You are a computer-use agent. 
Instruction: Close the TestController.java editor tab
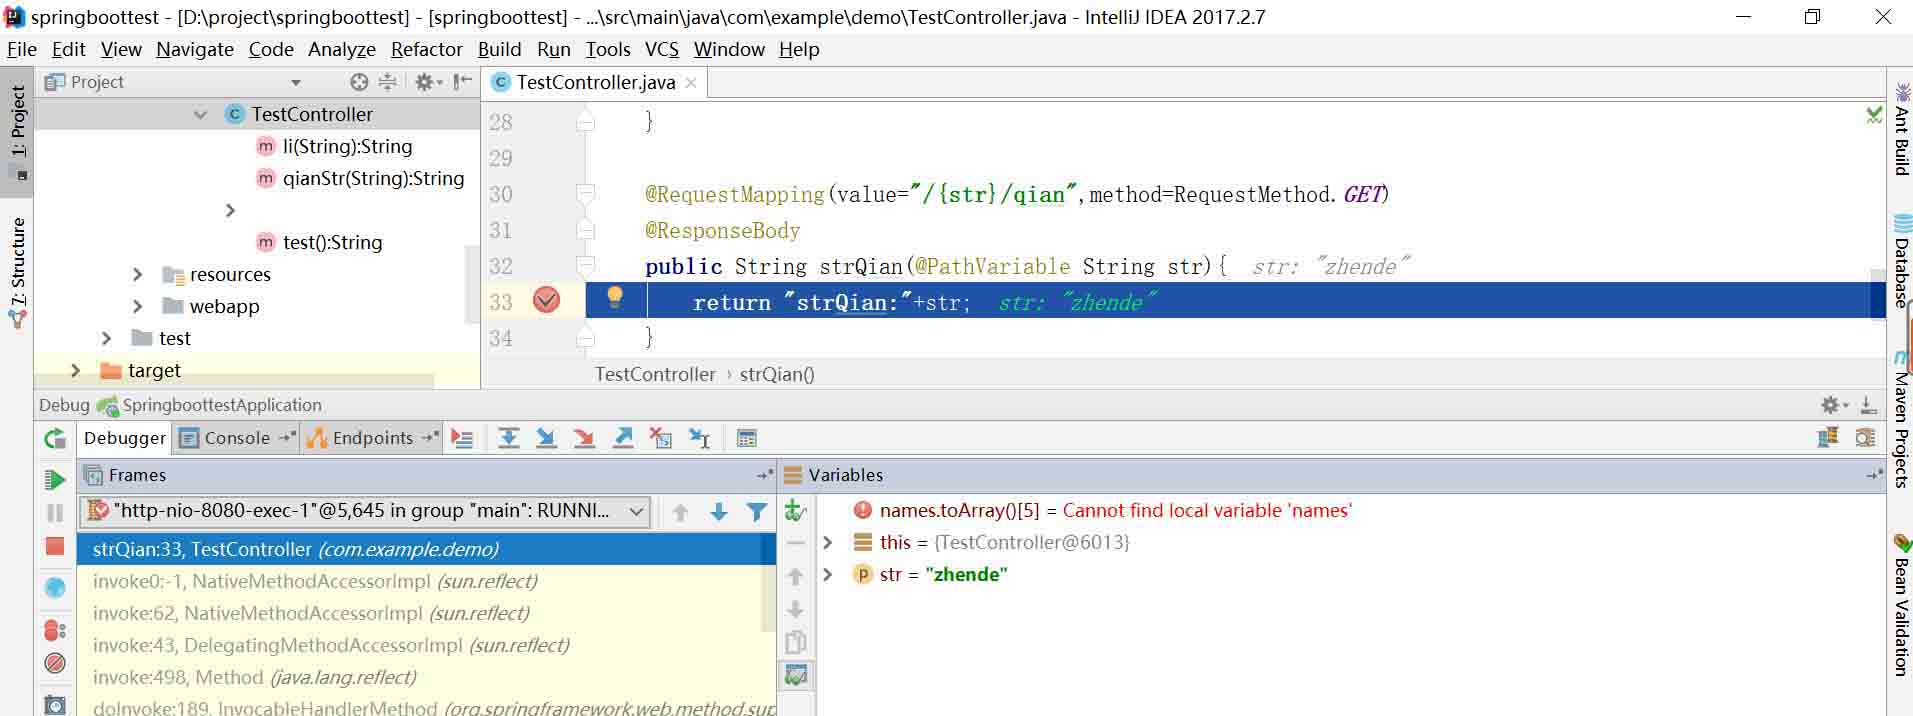coord(691,83)
